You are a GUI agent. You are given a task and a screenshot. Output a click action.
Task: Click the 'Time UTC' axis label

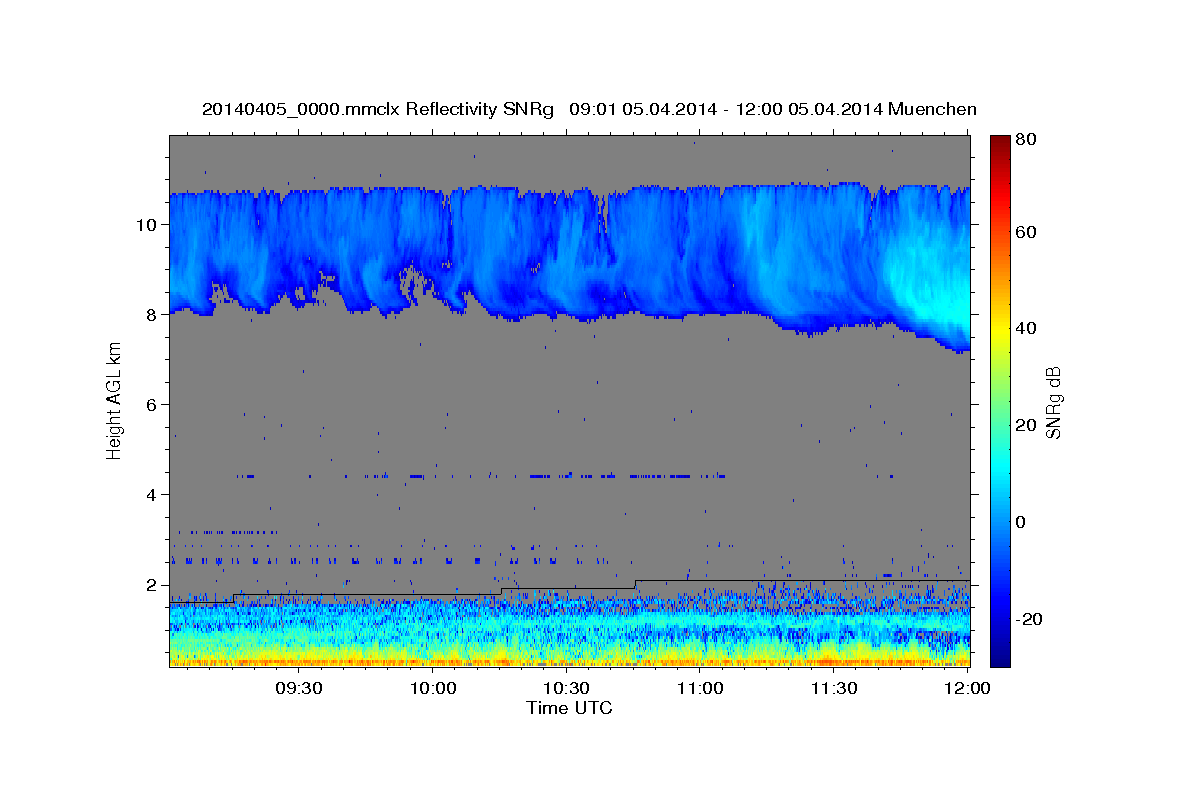coord(569,708)
